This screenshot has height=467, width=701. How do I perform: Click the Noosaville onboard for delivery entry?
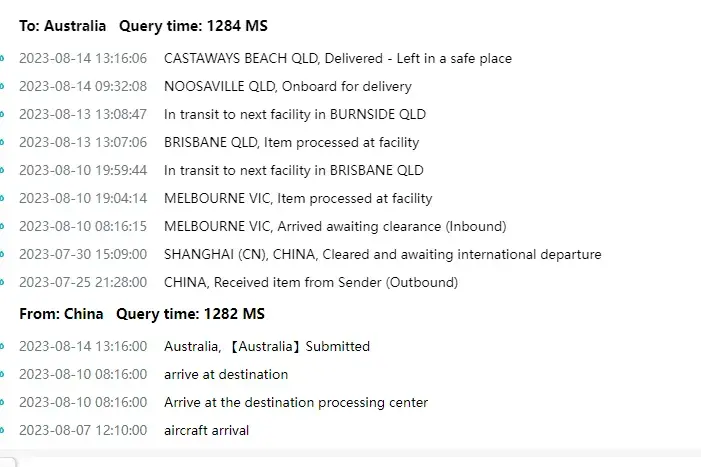[x=287, y=86]
